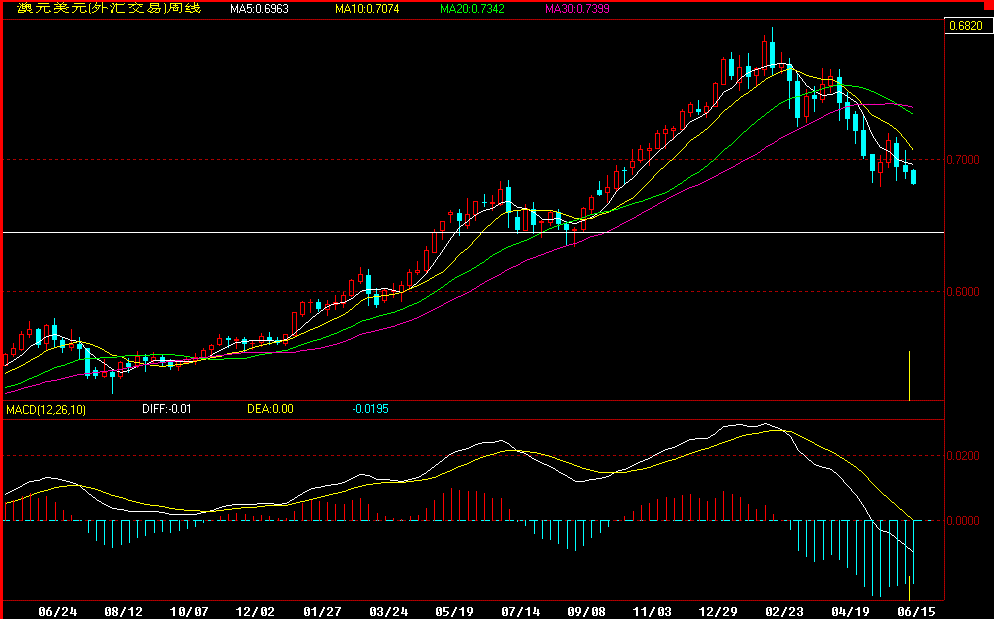Click the DEA:0.00 value
This screenshot has width=994, height=619.
[270, 409]
